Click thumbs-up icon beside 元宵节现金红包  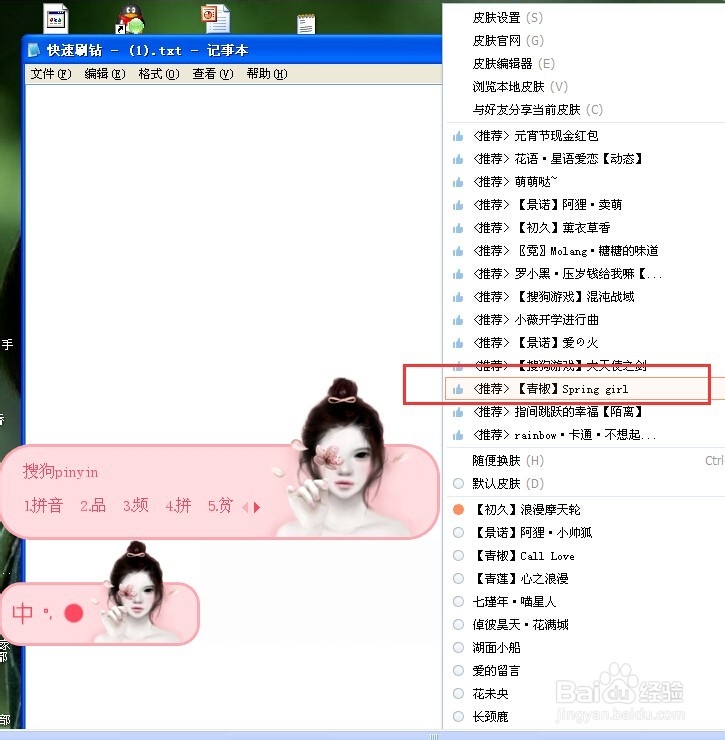(x=458, y=136)
